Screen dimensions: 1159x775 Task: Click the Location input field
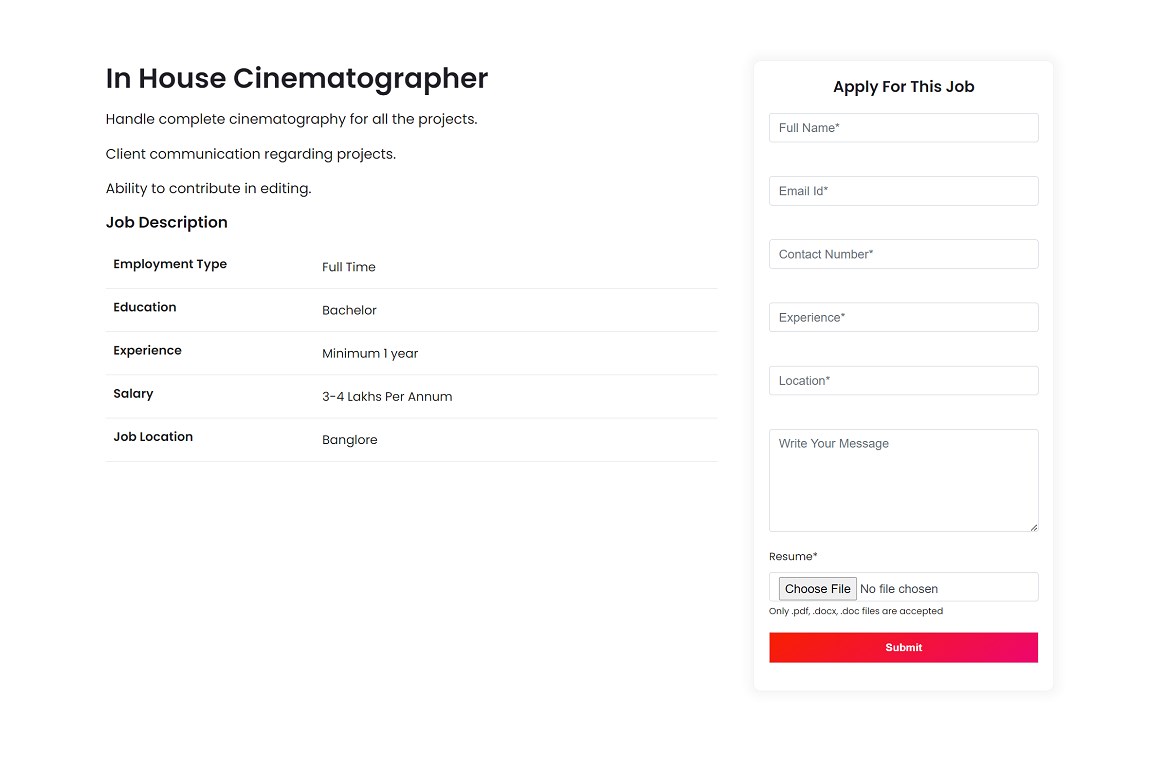tap(903, 380)
